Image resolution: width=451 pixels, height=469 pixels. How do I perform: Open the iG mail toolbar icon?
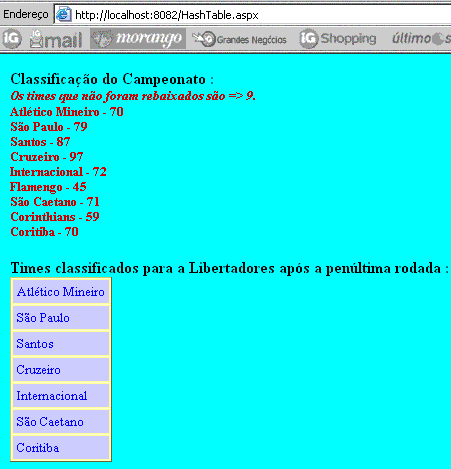tap(56, 39)
